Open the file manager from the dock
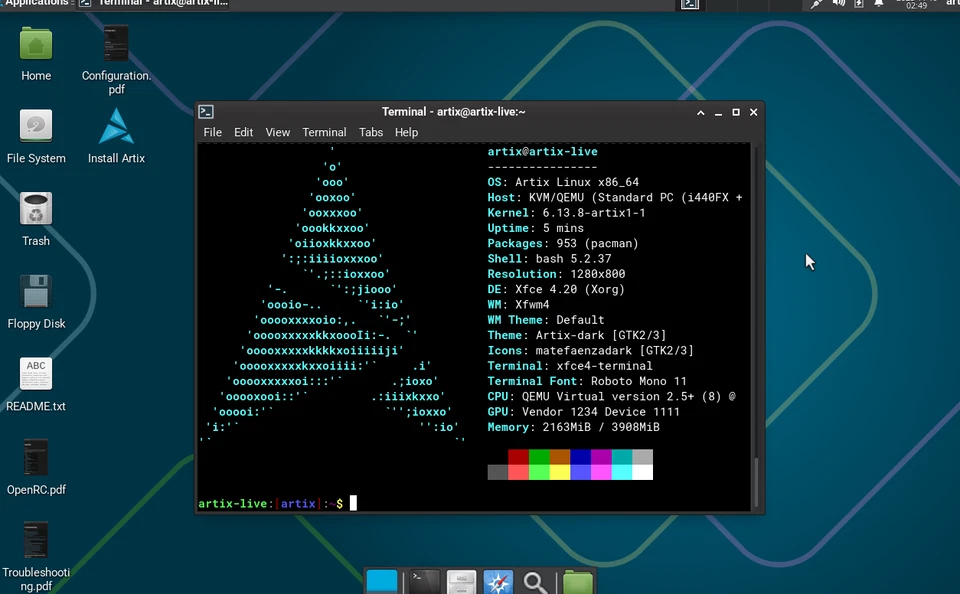 point(460,580)
